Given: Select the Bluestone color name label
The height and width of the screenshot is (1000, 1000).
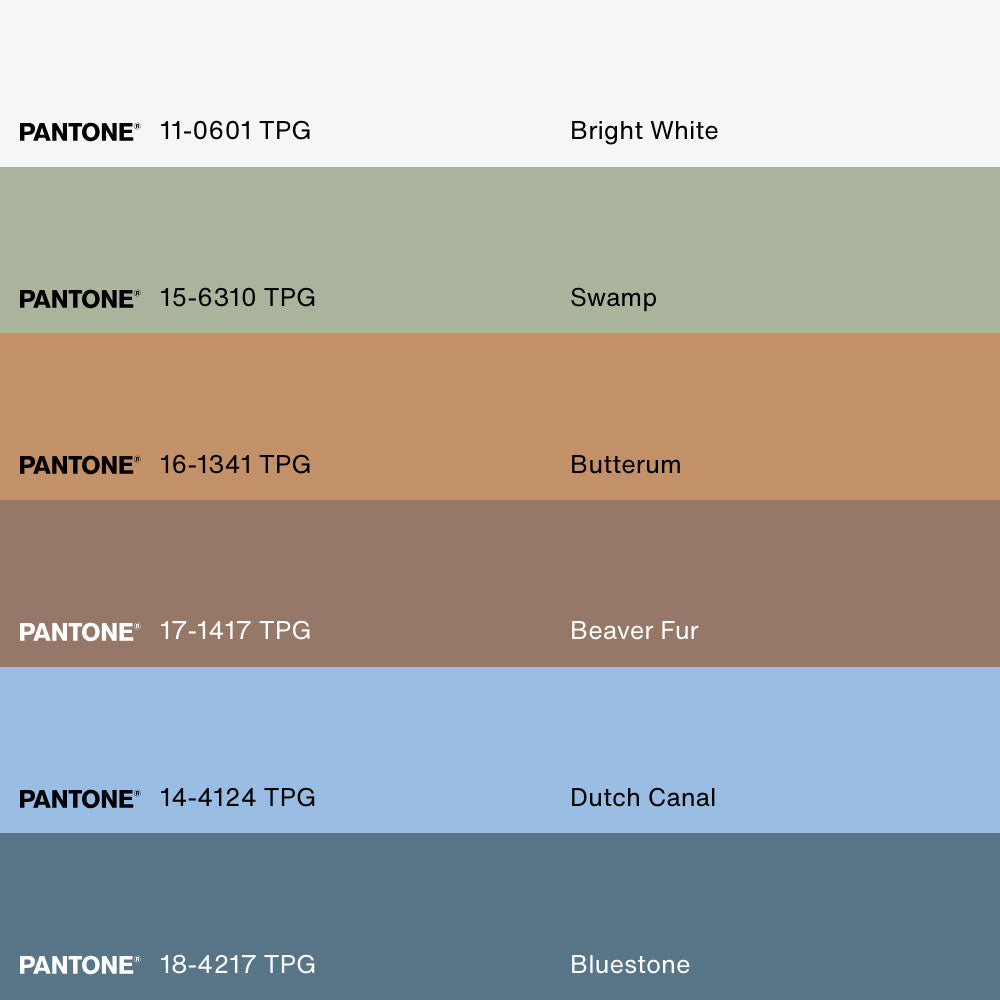Looking at the screenshot, I should coord(630,965).
